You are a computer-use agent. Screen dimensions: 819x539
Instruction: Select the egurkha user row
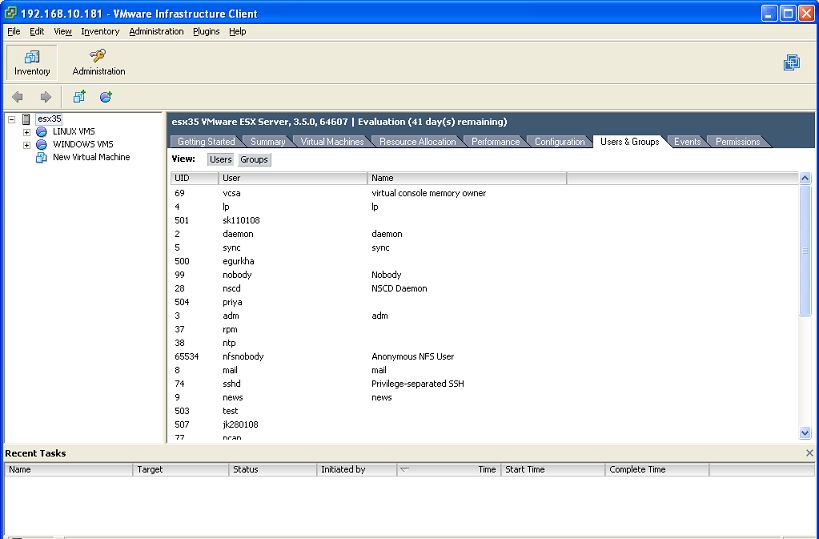click(x=485, y=261)
